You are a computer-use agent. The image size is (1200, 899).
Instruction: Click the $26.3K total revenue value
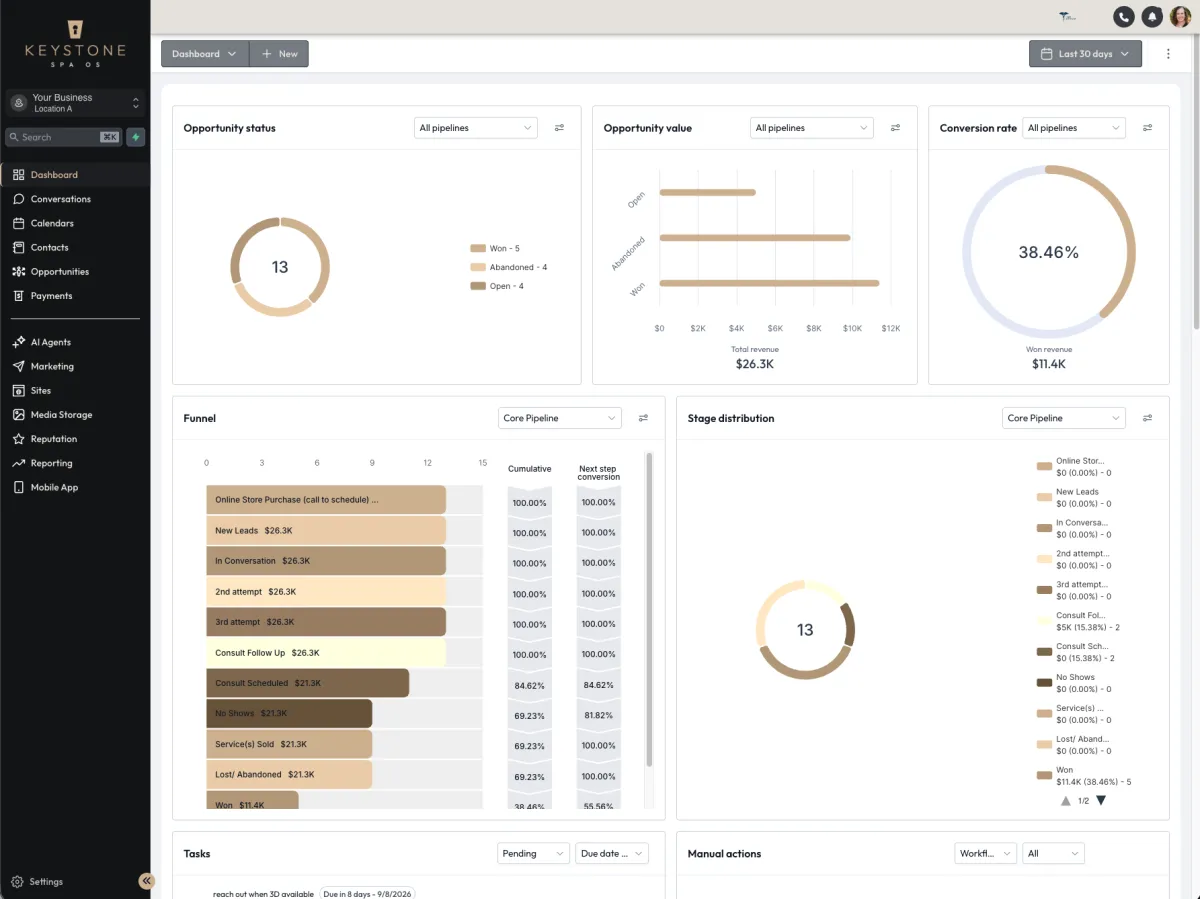pyautogui.click(x=755, y=364)
